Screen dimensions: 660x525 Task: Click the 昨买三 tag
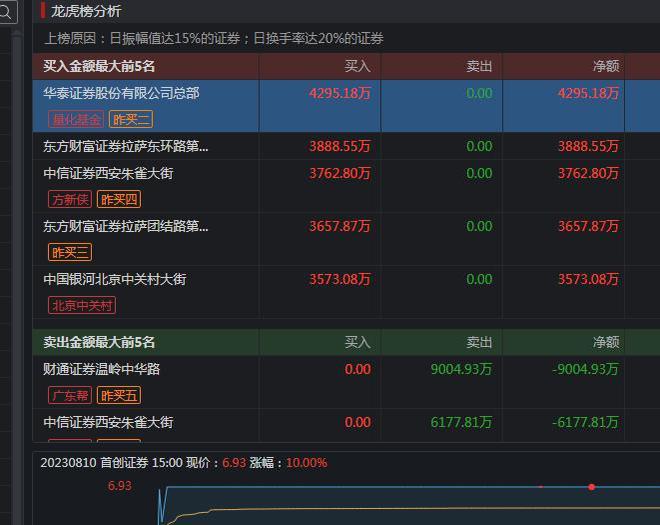70,252
